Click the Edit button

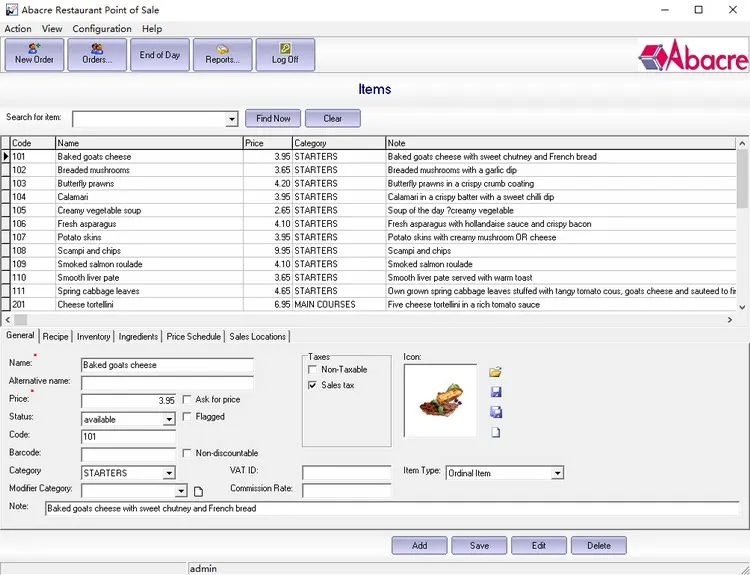tap(539, 545)
